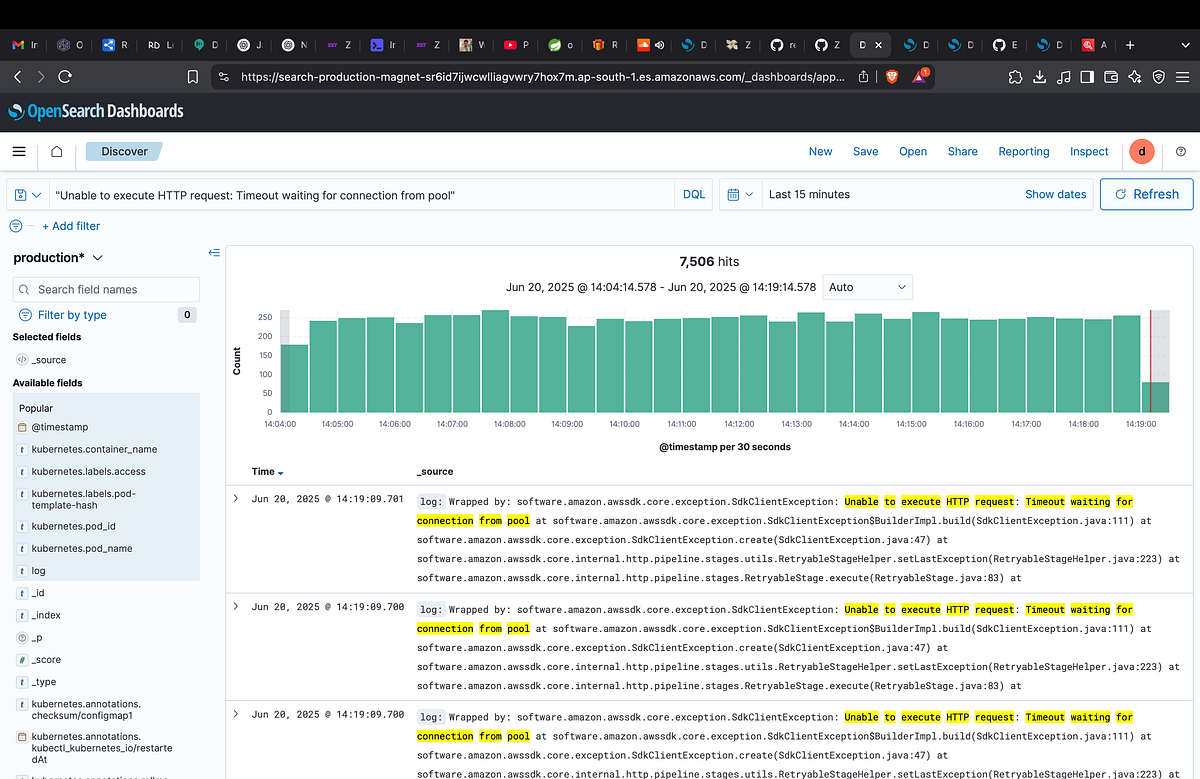Click the OpenSearch Dashboards logo
1200x779 pixels.
tap(95, 111)
